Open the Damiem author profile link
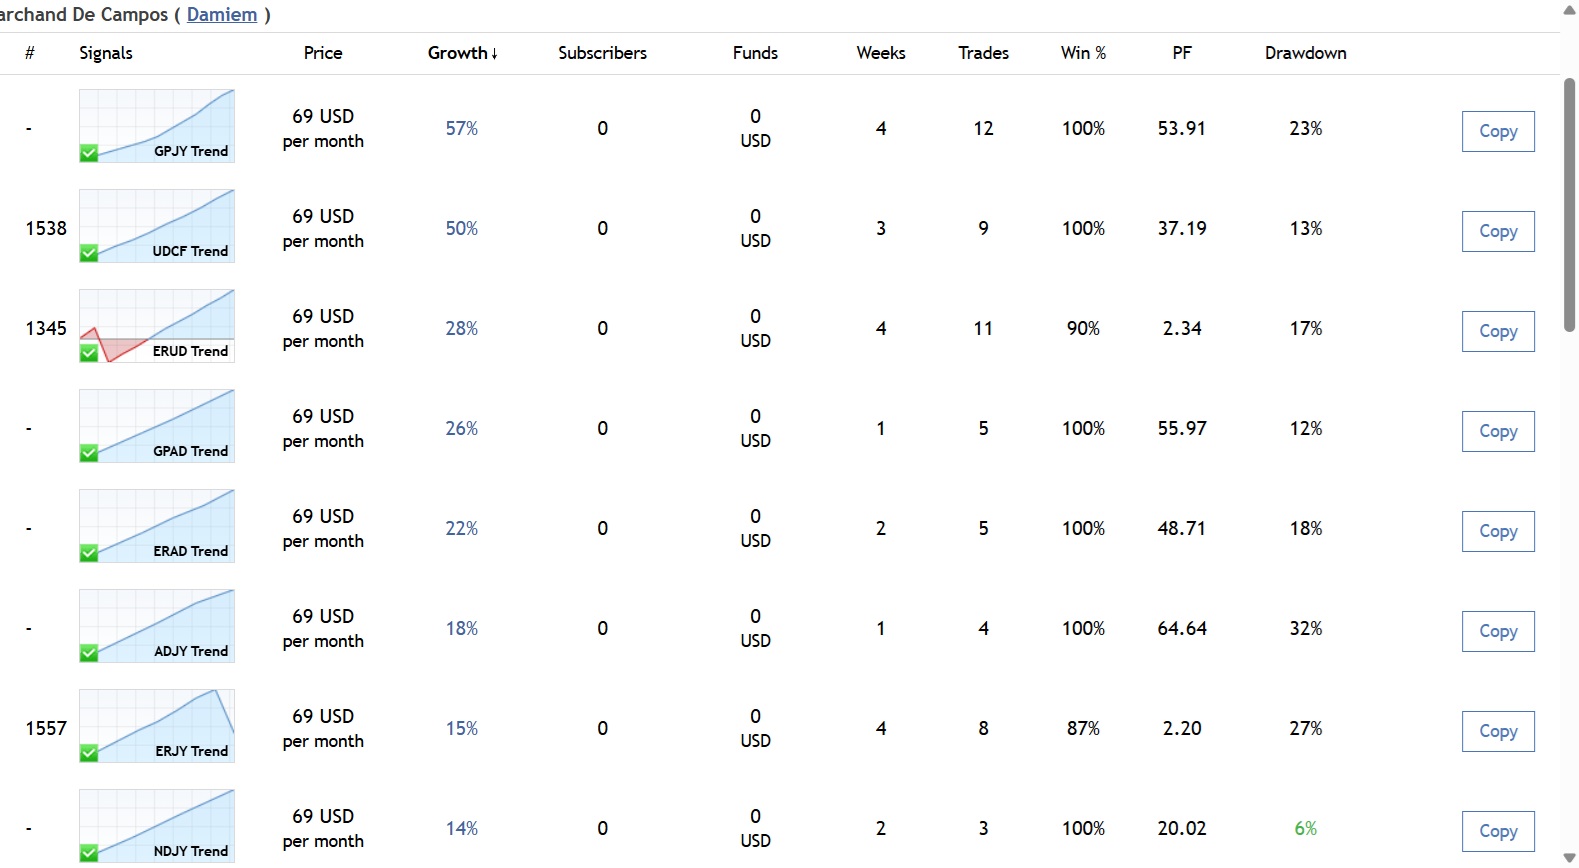The image size is (1579, 868). (222, 15)
